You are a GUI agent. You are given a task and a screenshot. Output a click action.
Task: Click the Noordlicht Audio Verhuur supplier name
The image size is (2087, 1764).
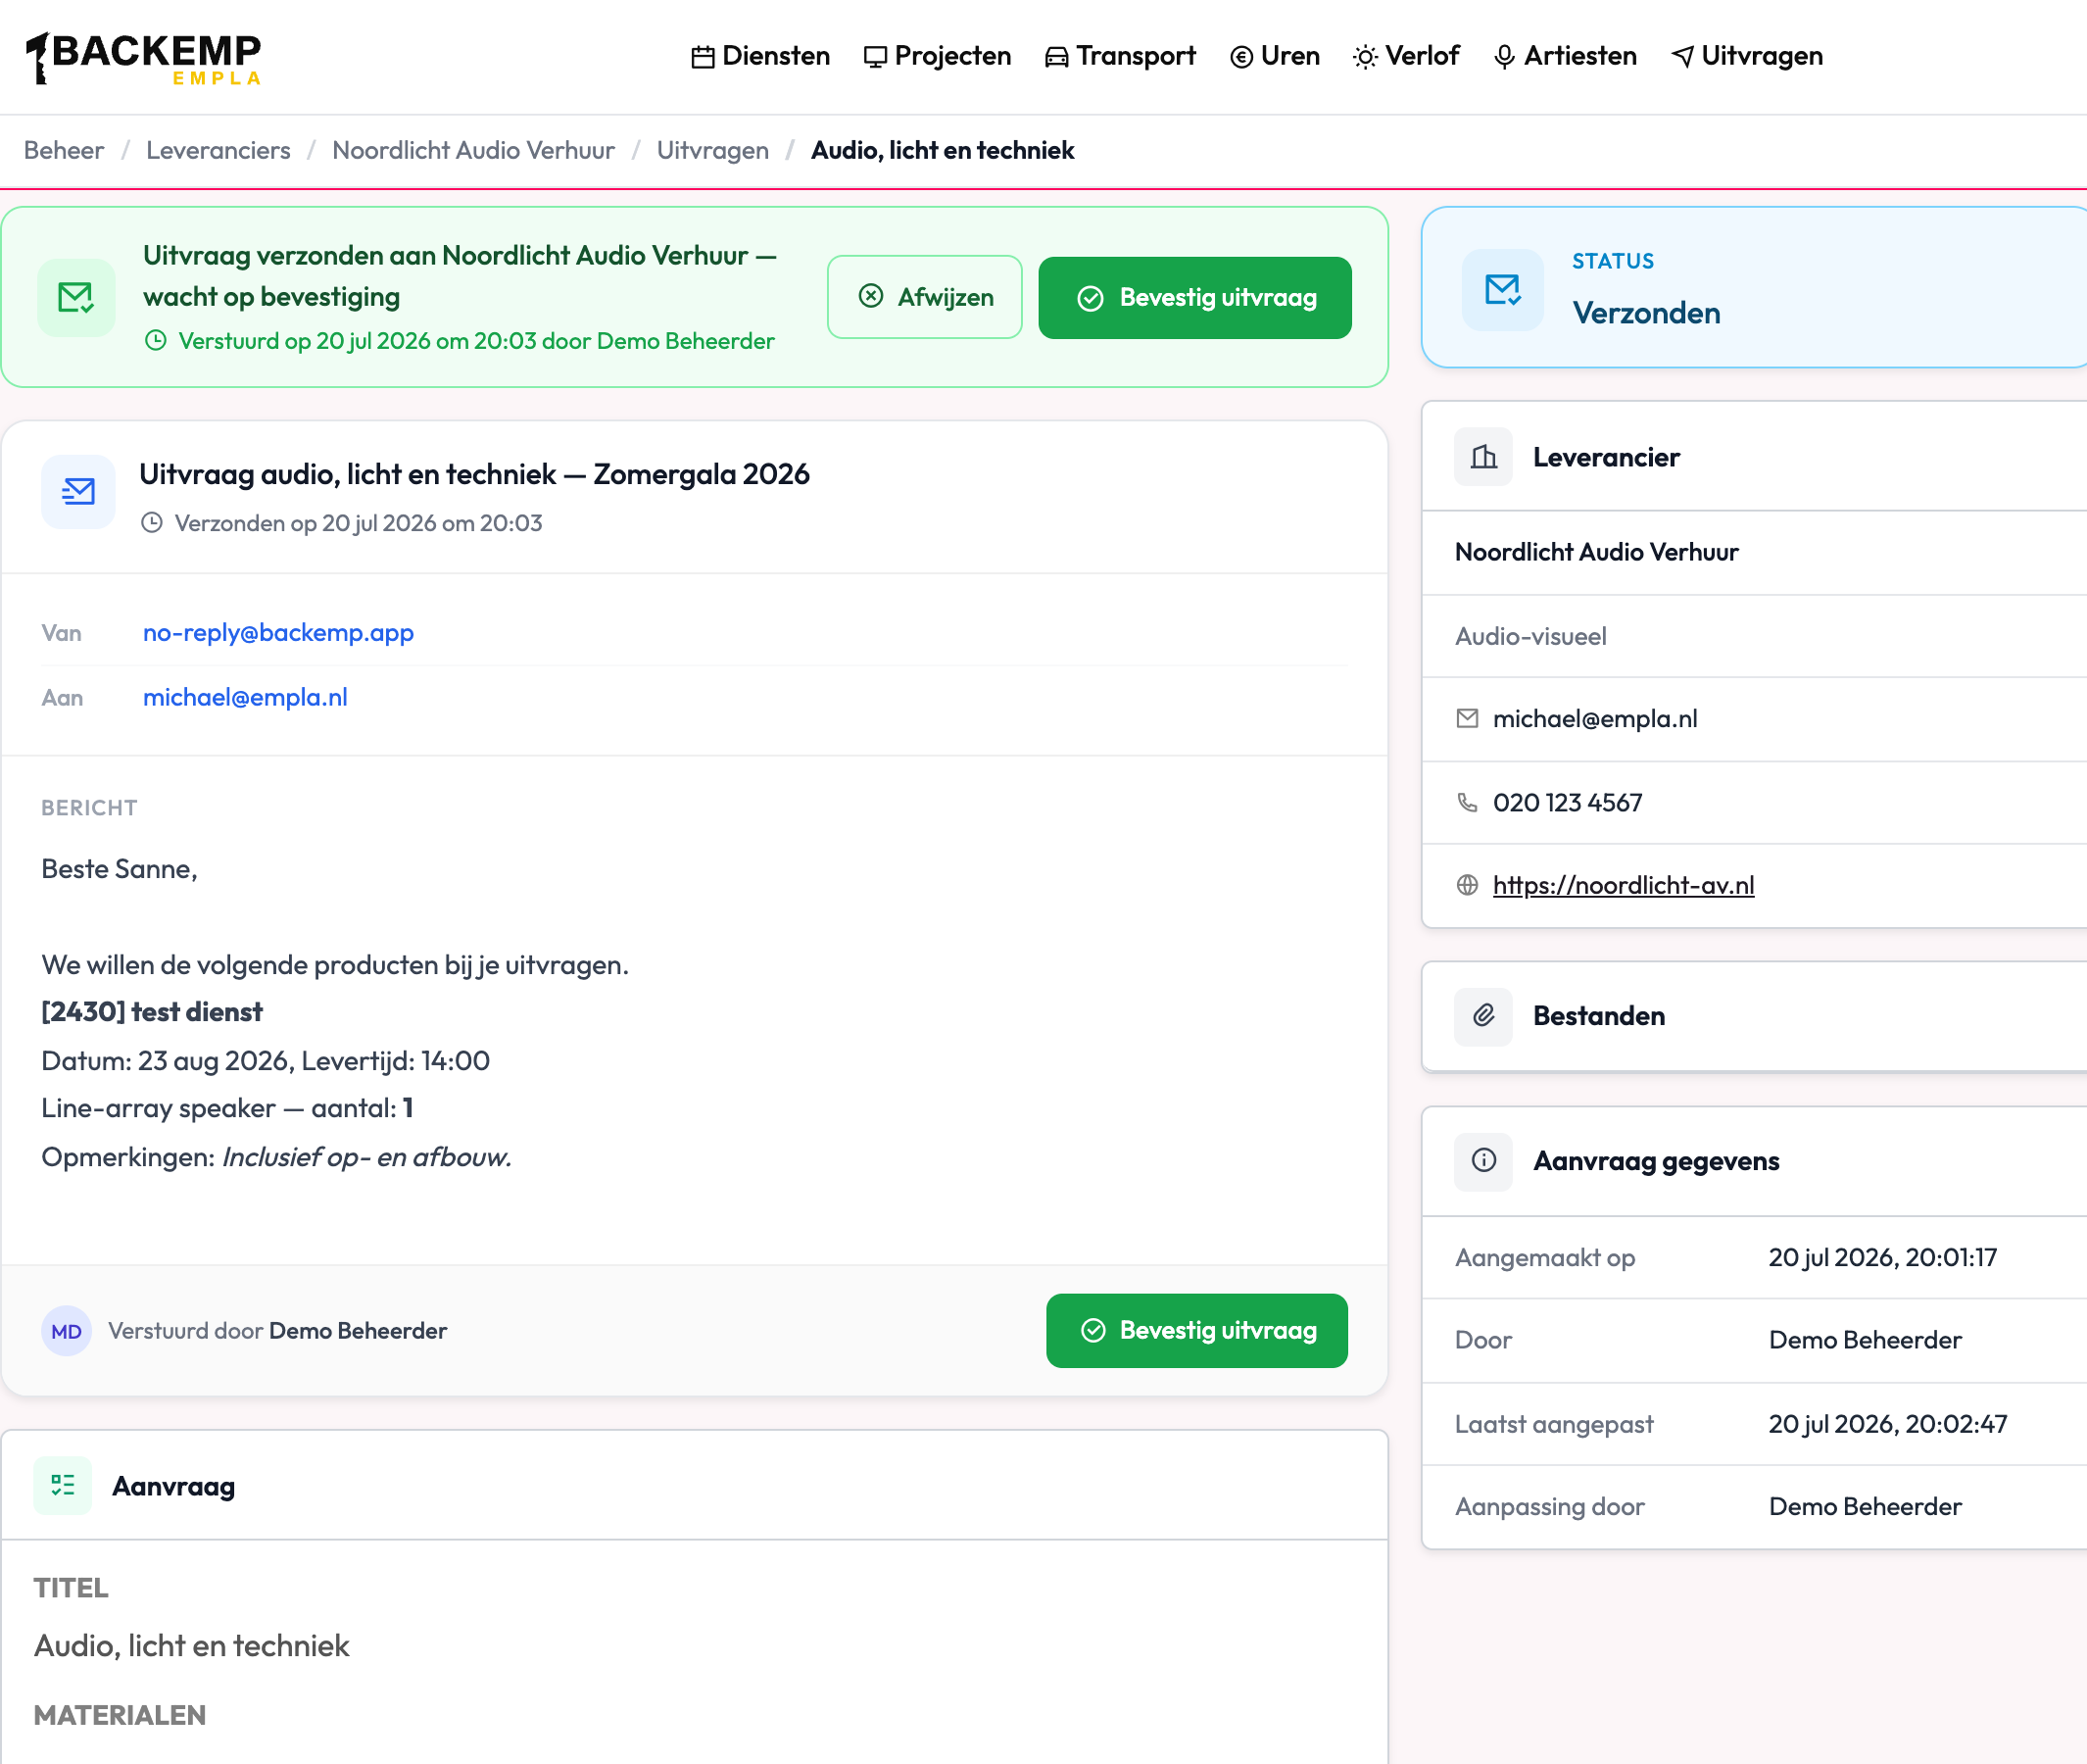click(1597, 552)
